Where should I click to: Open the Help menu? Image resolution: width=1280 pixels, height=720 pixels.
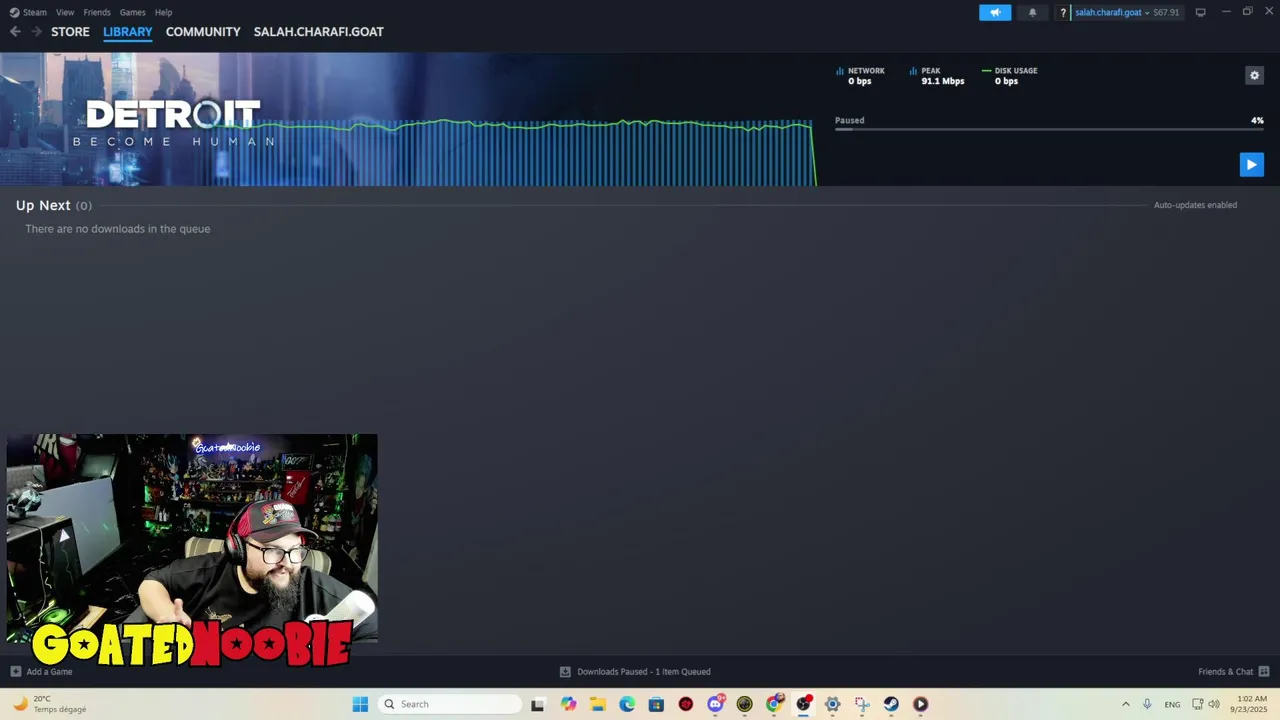(x=164, y=12)
